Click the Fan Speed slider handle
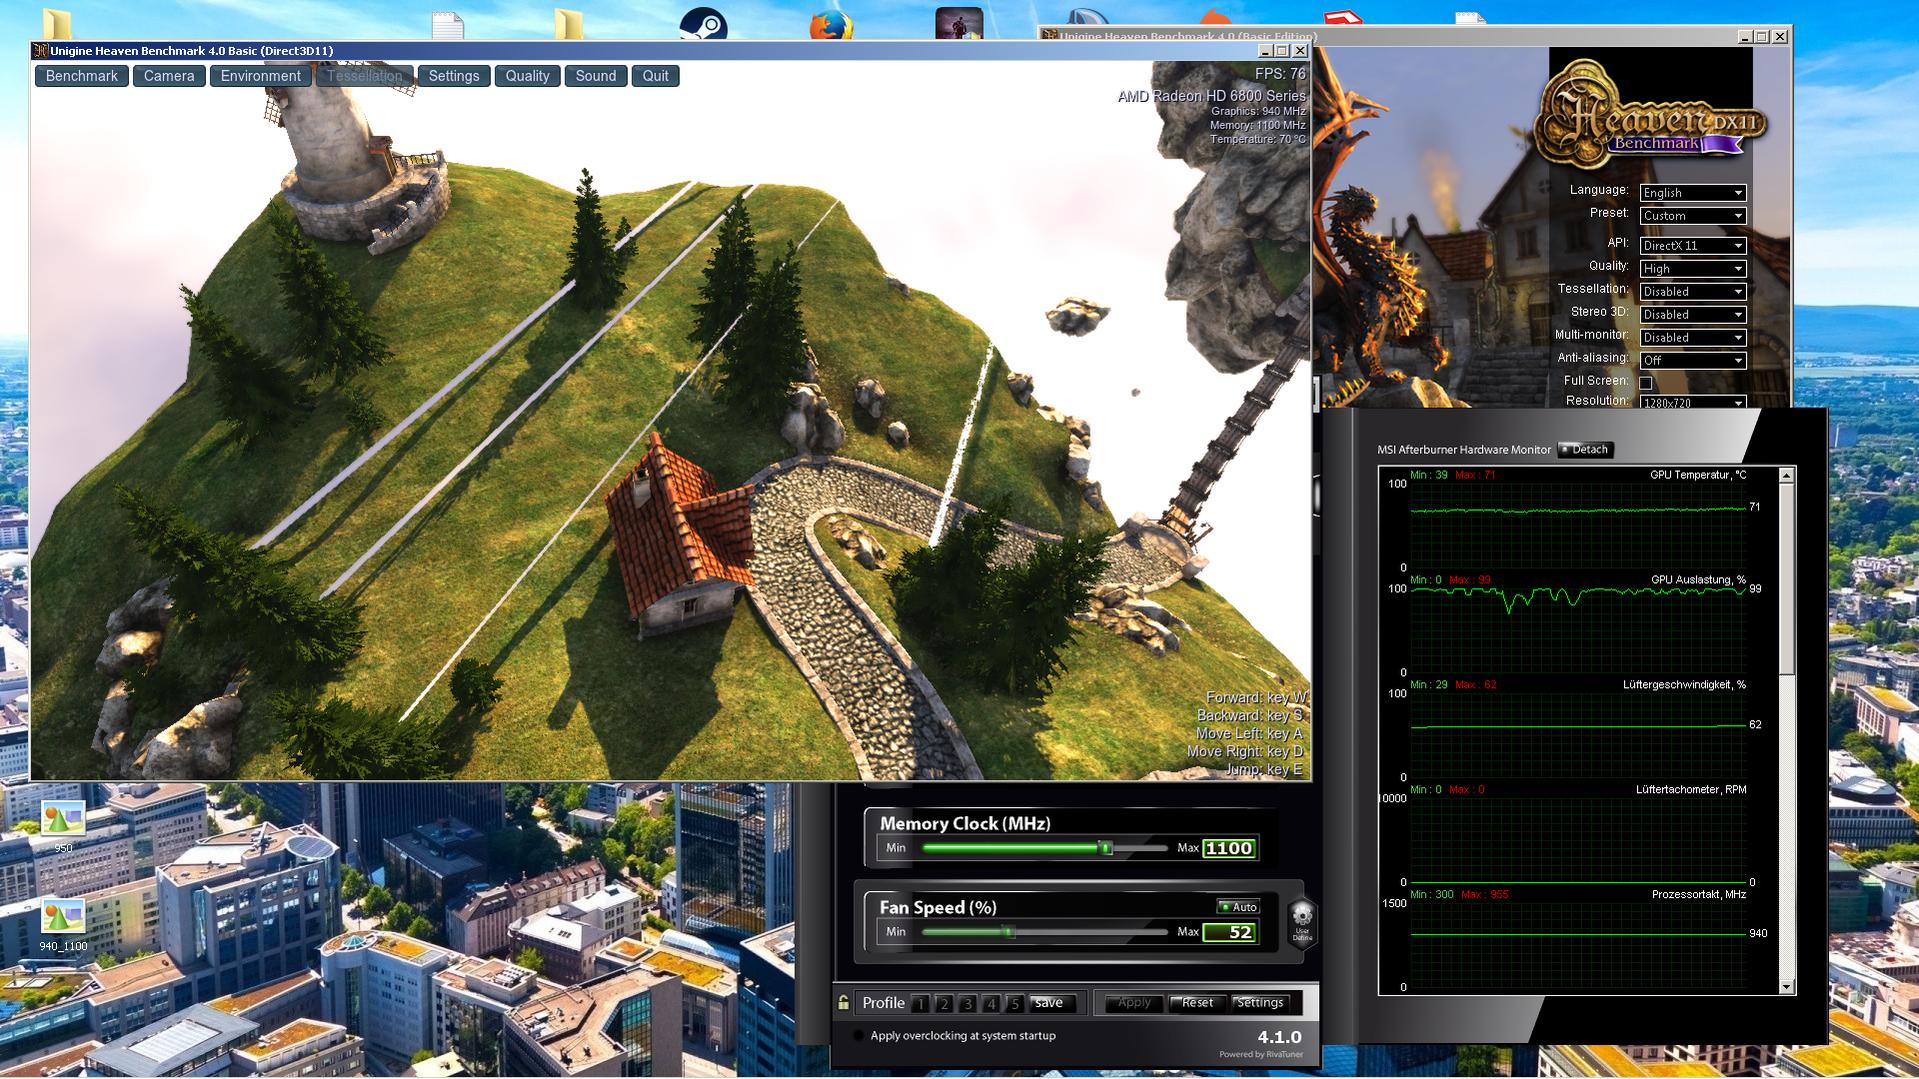The image size is (1919, 1079). [x=1009, y=932]
